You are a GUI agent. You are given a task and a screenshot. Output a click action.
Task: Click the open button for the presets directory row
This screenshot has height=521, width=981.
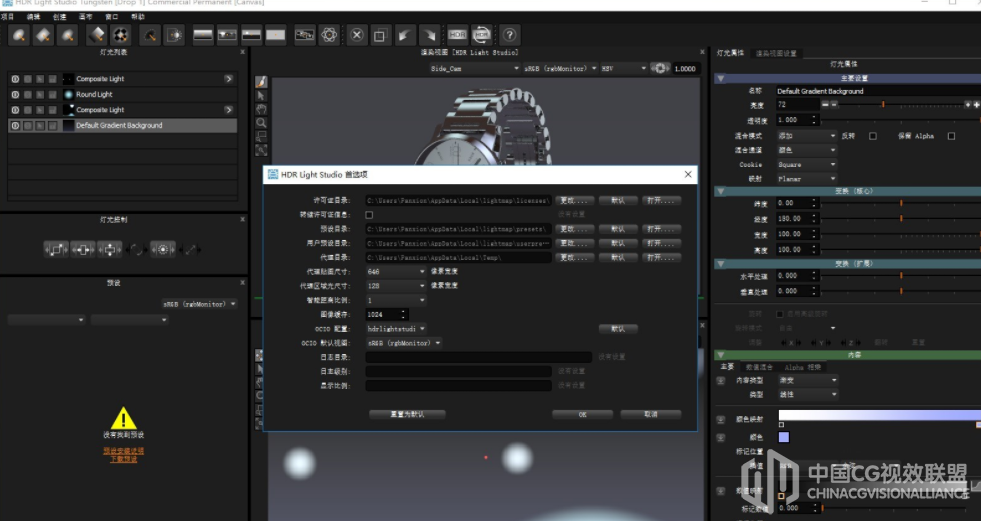tap(661, 229)
